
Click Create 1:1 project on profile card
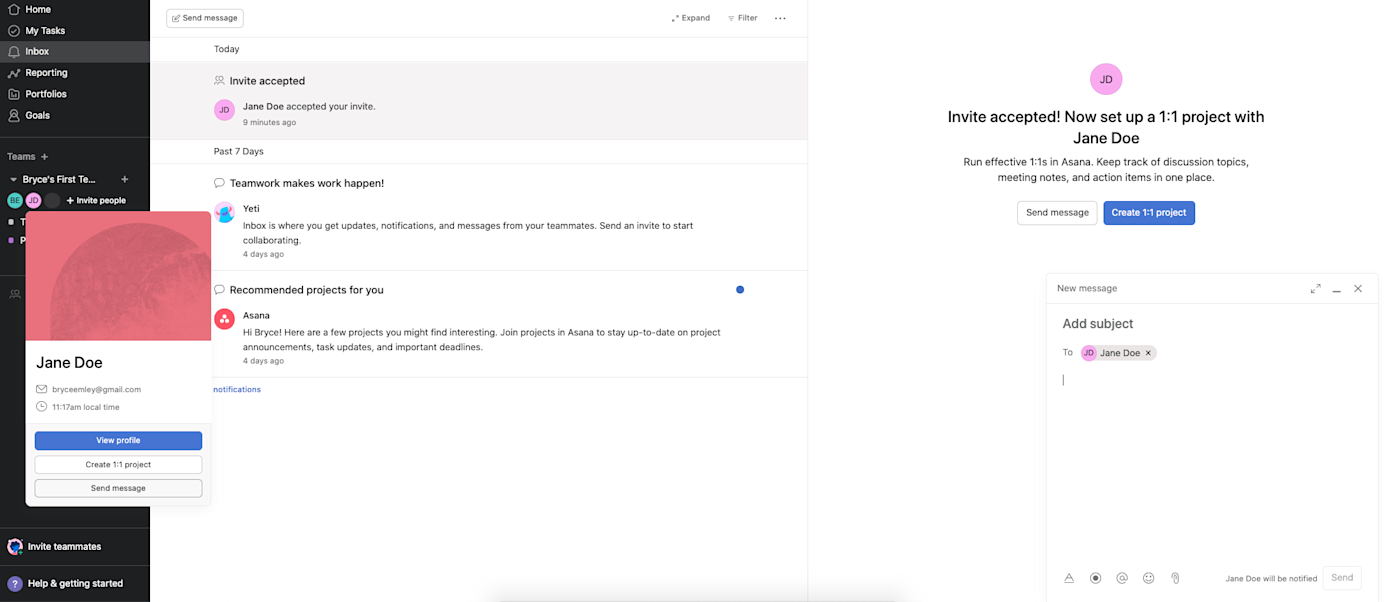(118, 465)
